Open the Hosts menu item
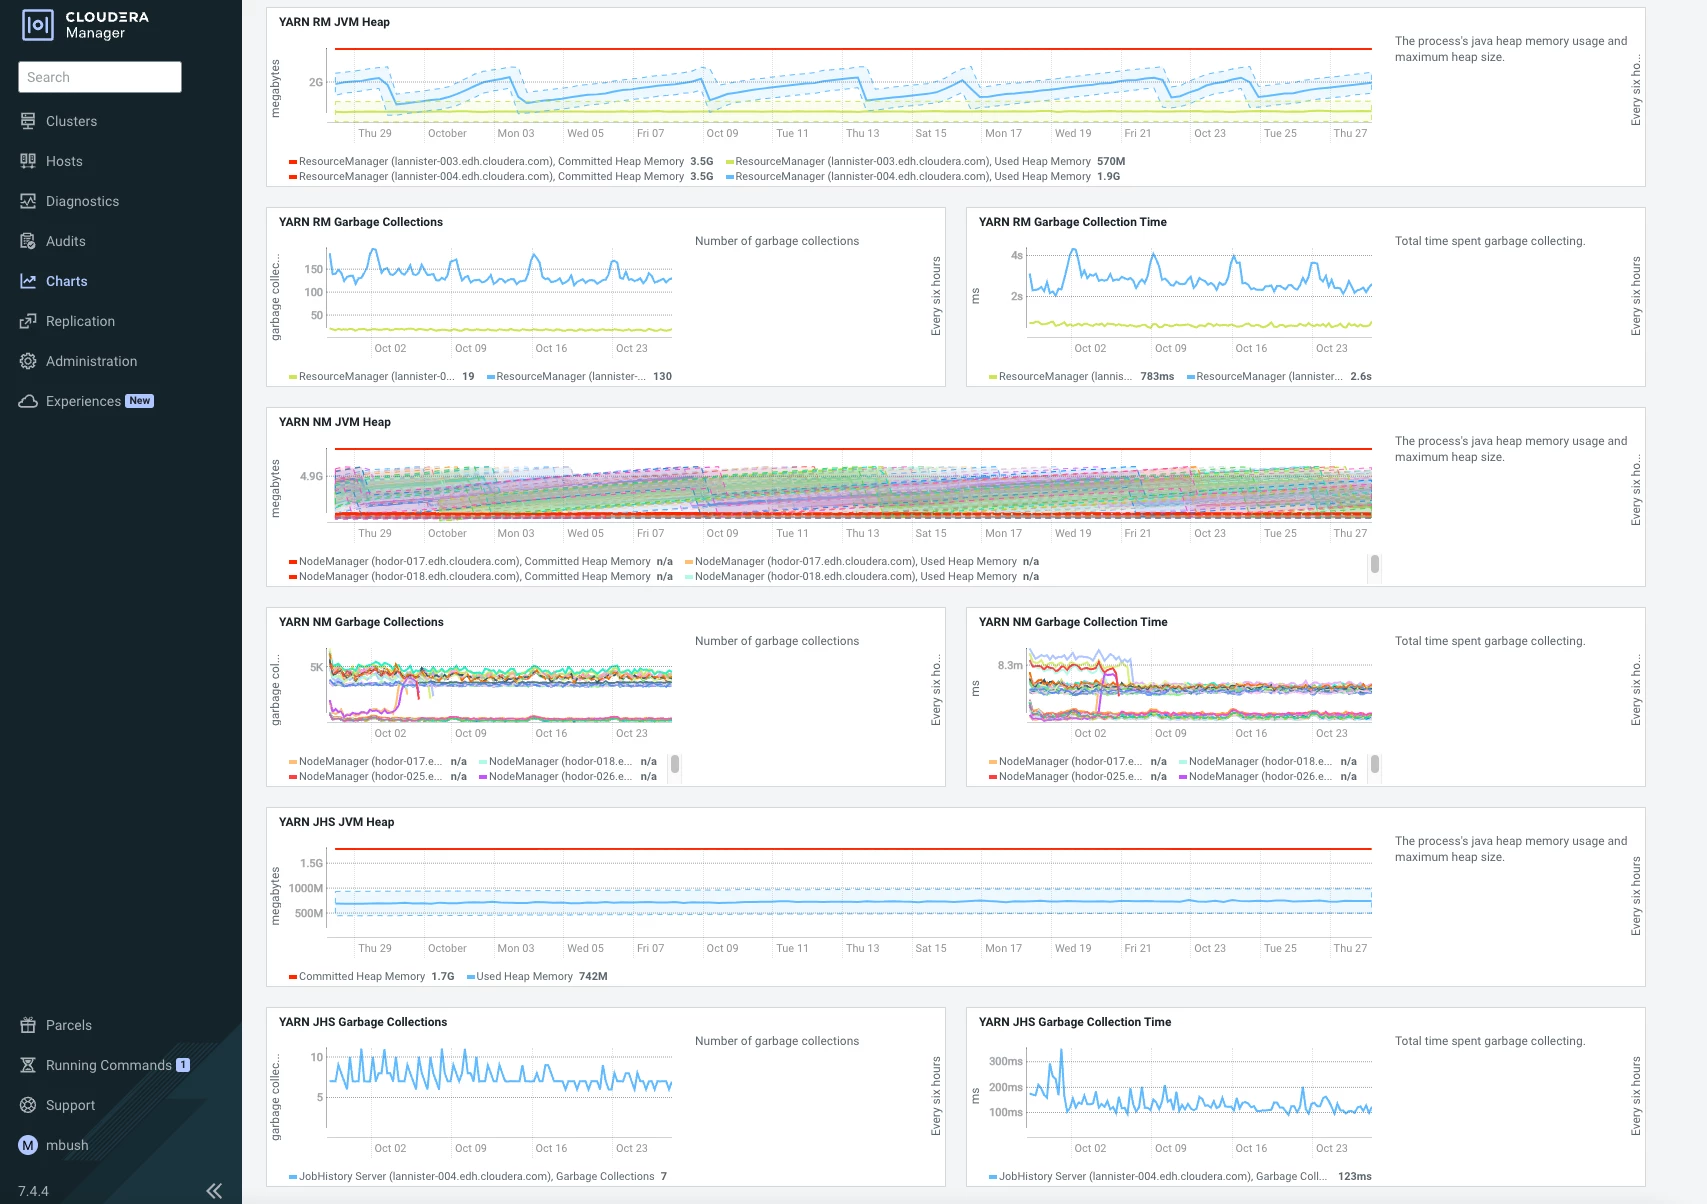 point(64,161)
